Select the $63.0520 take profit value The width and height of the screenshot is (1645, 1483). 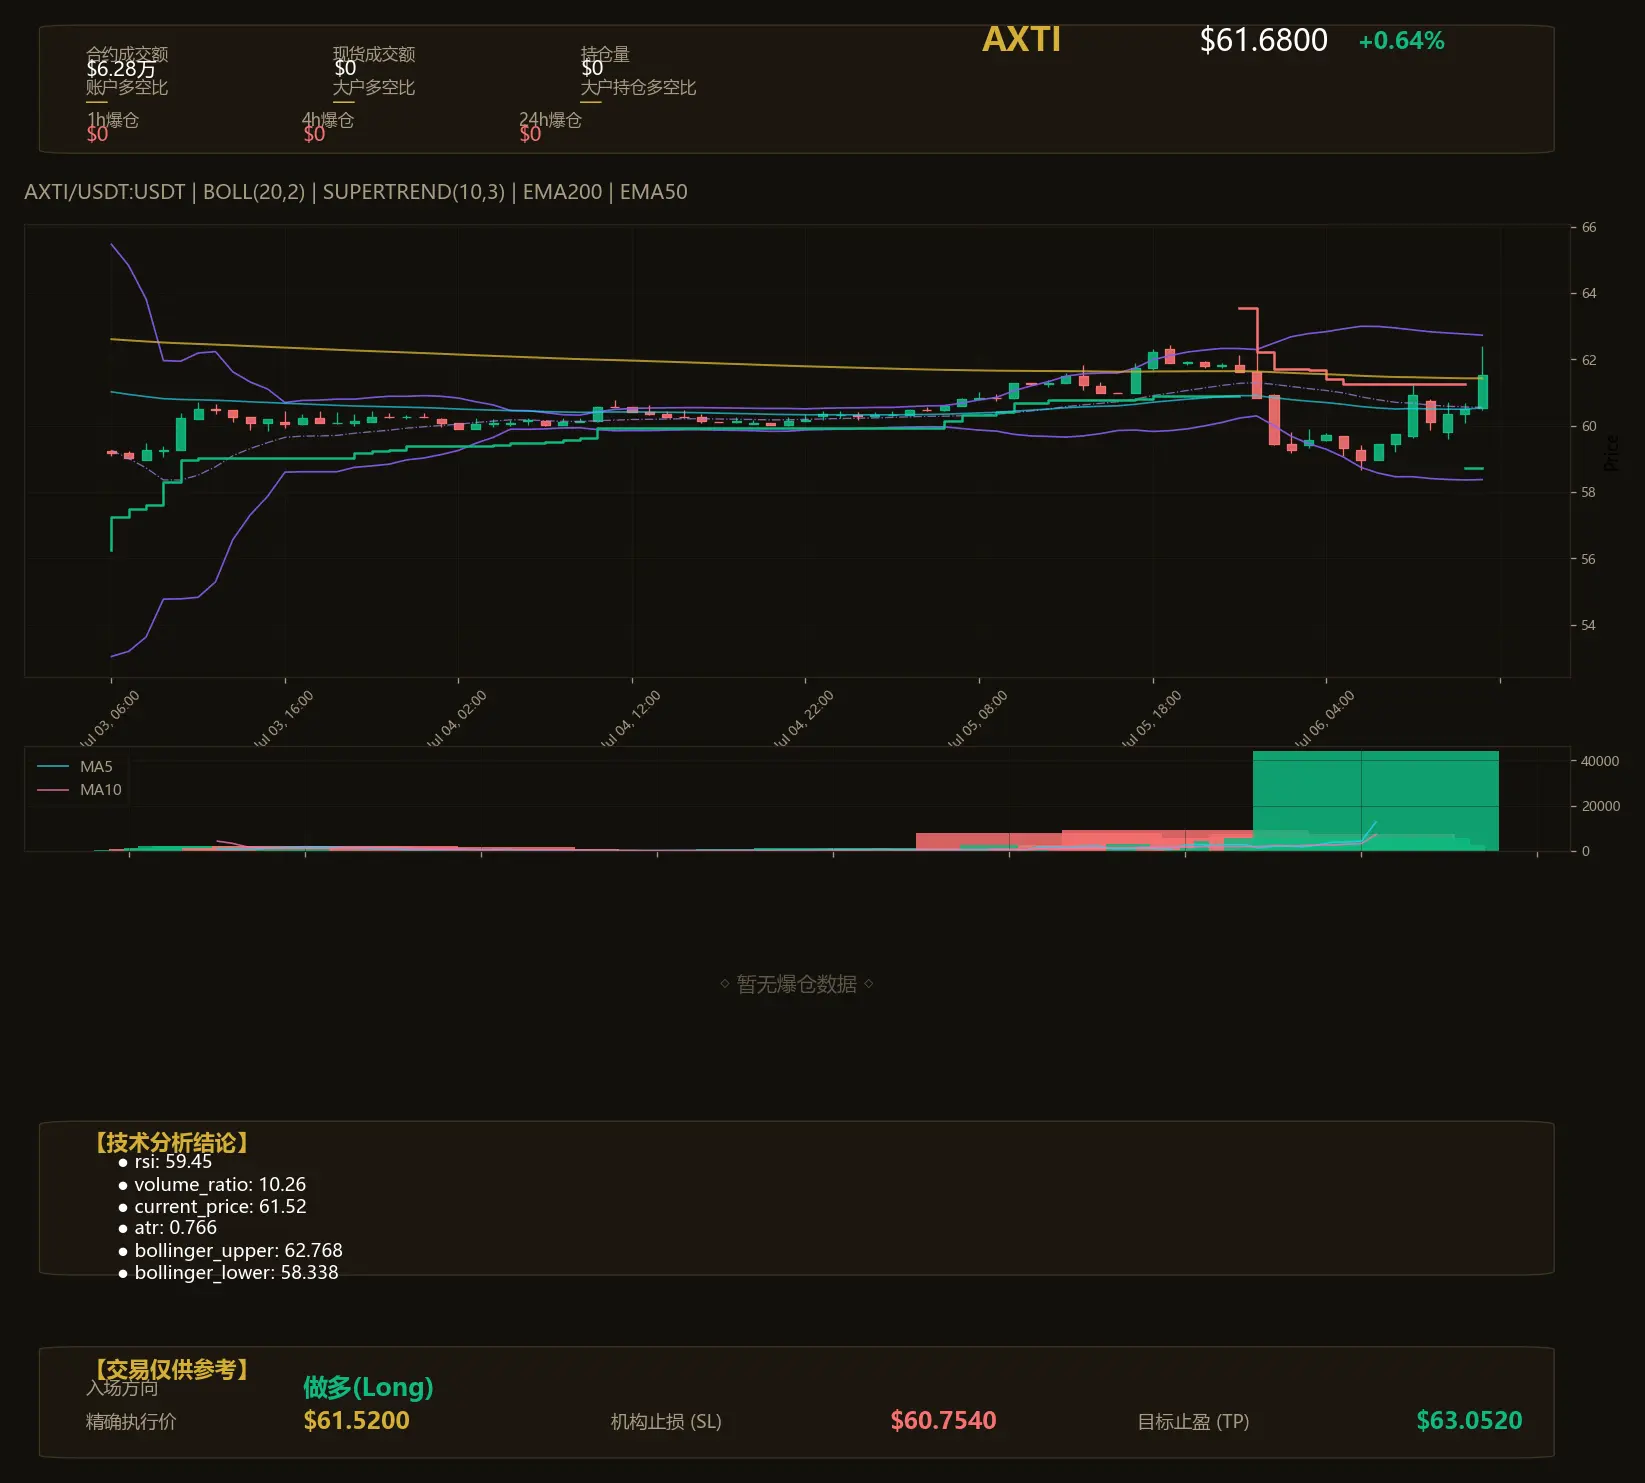point(1469,1421)
